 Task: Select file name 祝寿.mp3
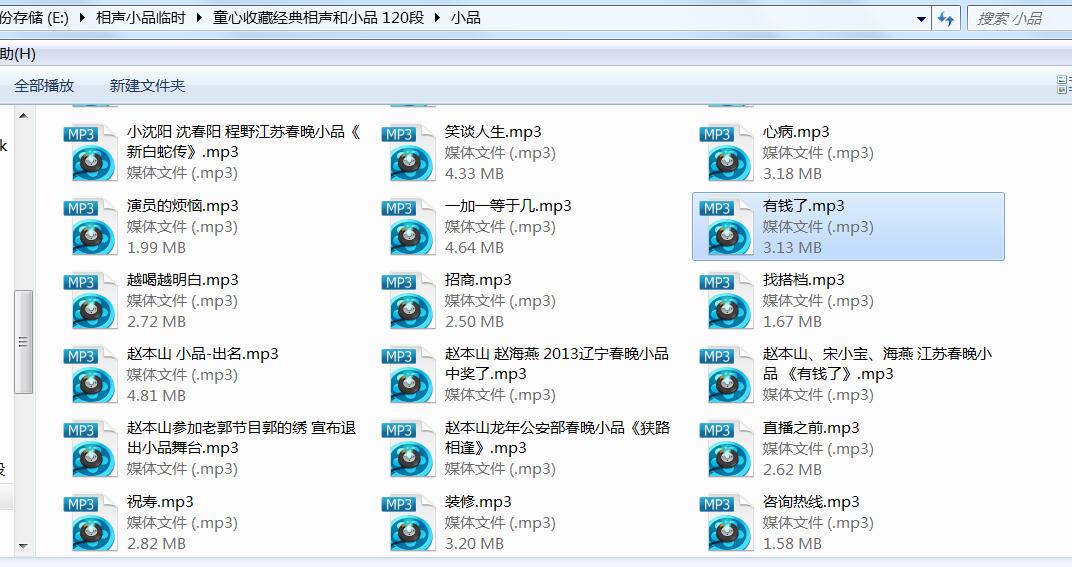(x=160, y=502)
